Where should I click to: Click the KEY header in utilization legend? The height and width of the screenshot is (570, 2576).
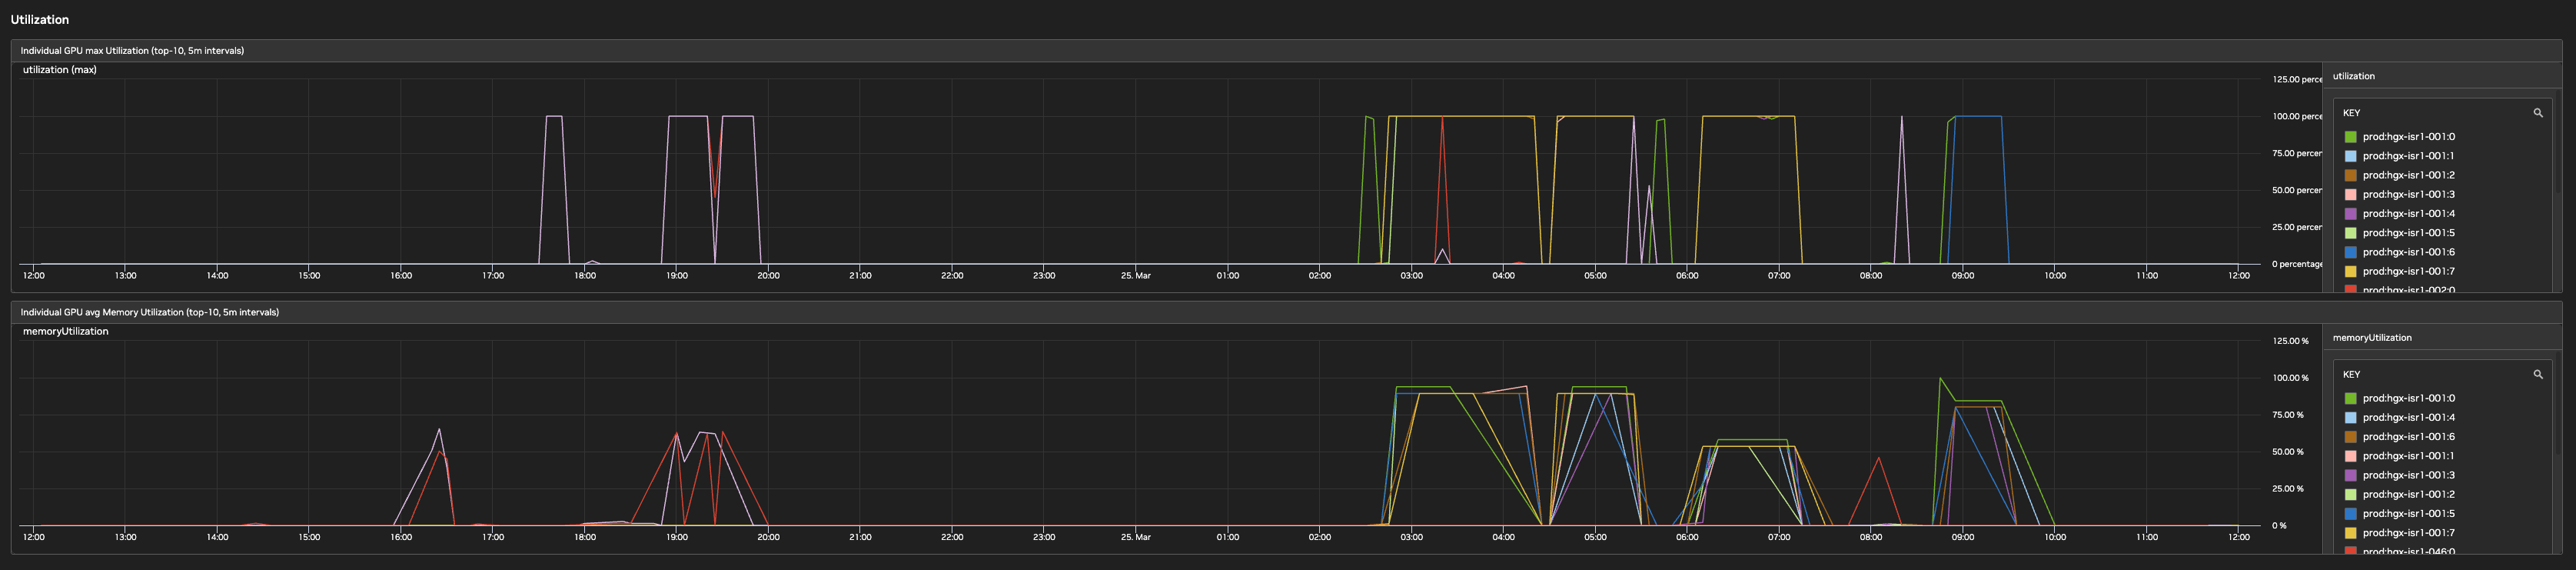click(2351, 113)
